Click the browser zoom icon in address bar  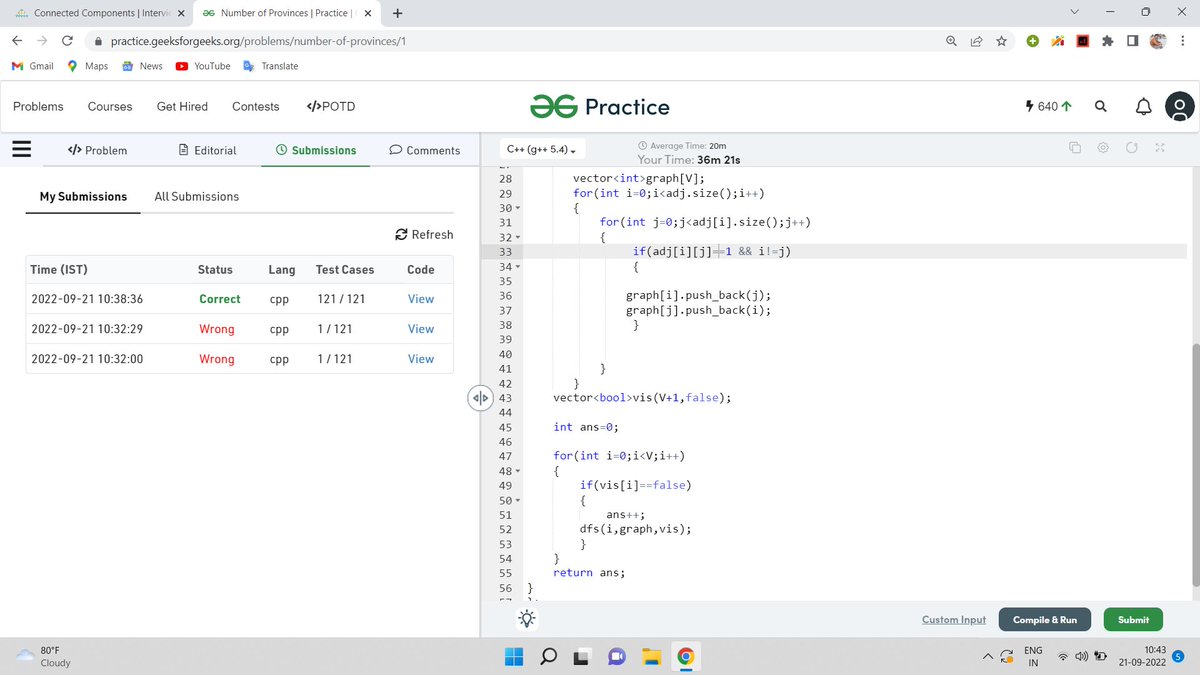click(951, 41)
